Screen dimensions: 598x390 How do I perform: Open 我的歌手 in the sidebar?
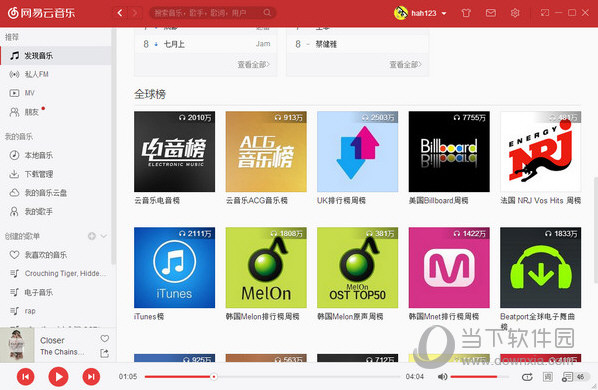pyautogui.click(x=56, y=212)
